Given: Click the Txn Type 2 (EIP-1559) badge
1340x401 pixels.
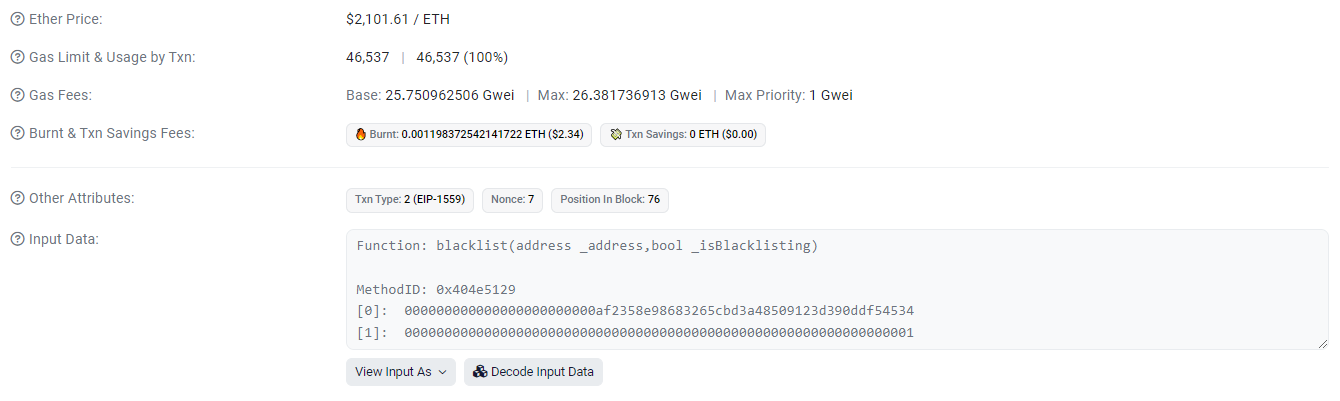Looking at the screenshot, I should click(410, 199).
